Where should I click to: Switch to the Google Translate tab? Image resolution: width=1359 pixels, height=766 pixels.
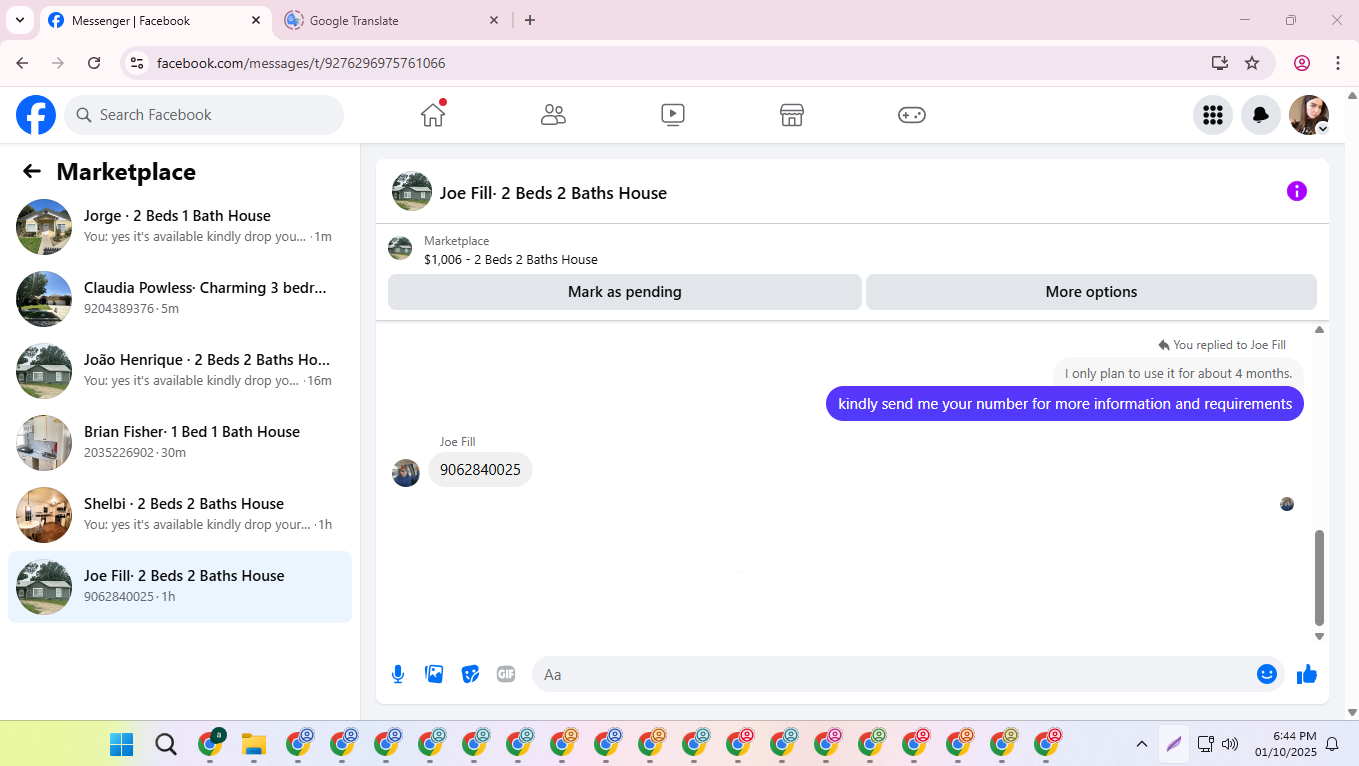click(x=392, y=21)
